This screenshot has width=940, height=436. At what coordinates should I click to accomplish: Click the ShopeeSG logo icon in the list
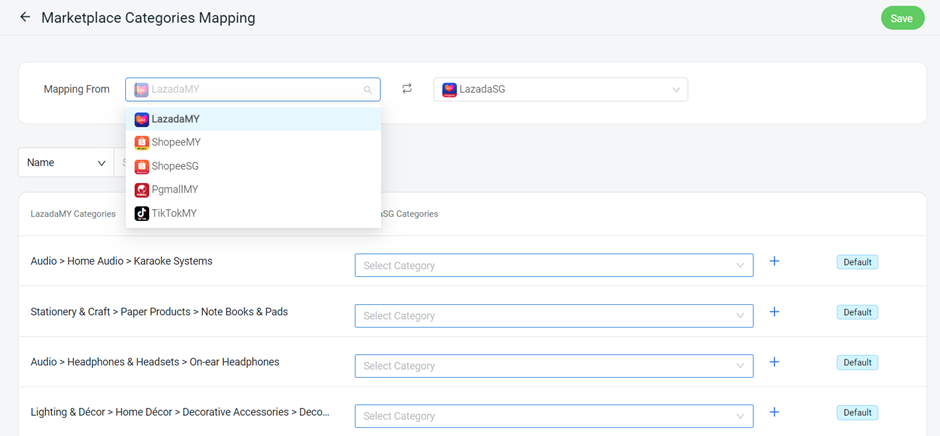point(141,167)
